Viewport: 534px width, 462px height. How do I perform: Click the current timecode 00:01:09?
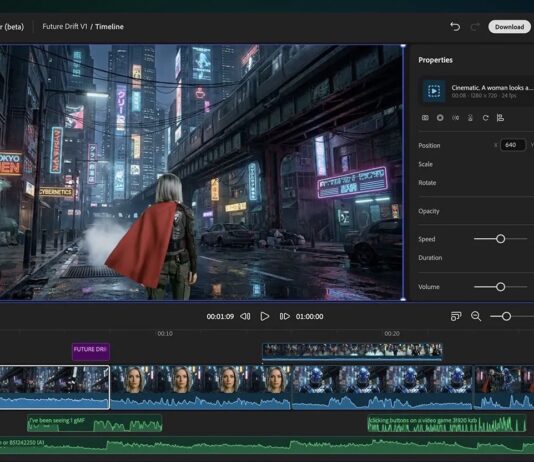click(220, 316)
